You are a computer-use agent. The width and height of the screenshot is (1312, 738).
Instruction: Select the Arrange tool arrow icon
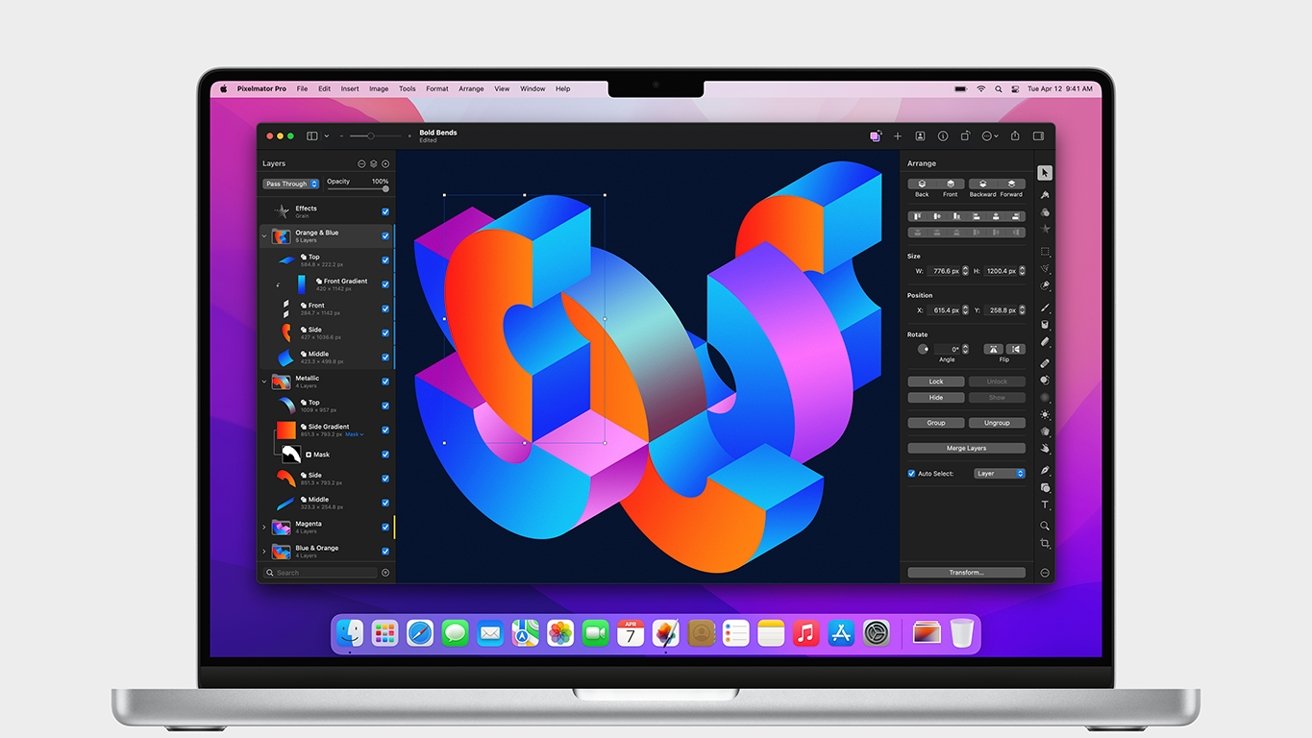[x=1045, y=173]
